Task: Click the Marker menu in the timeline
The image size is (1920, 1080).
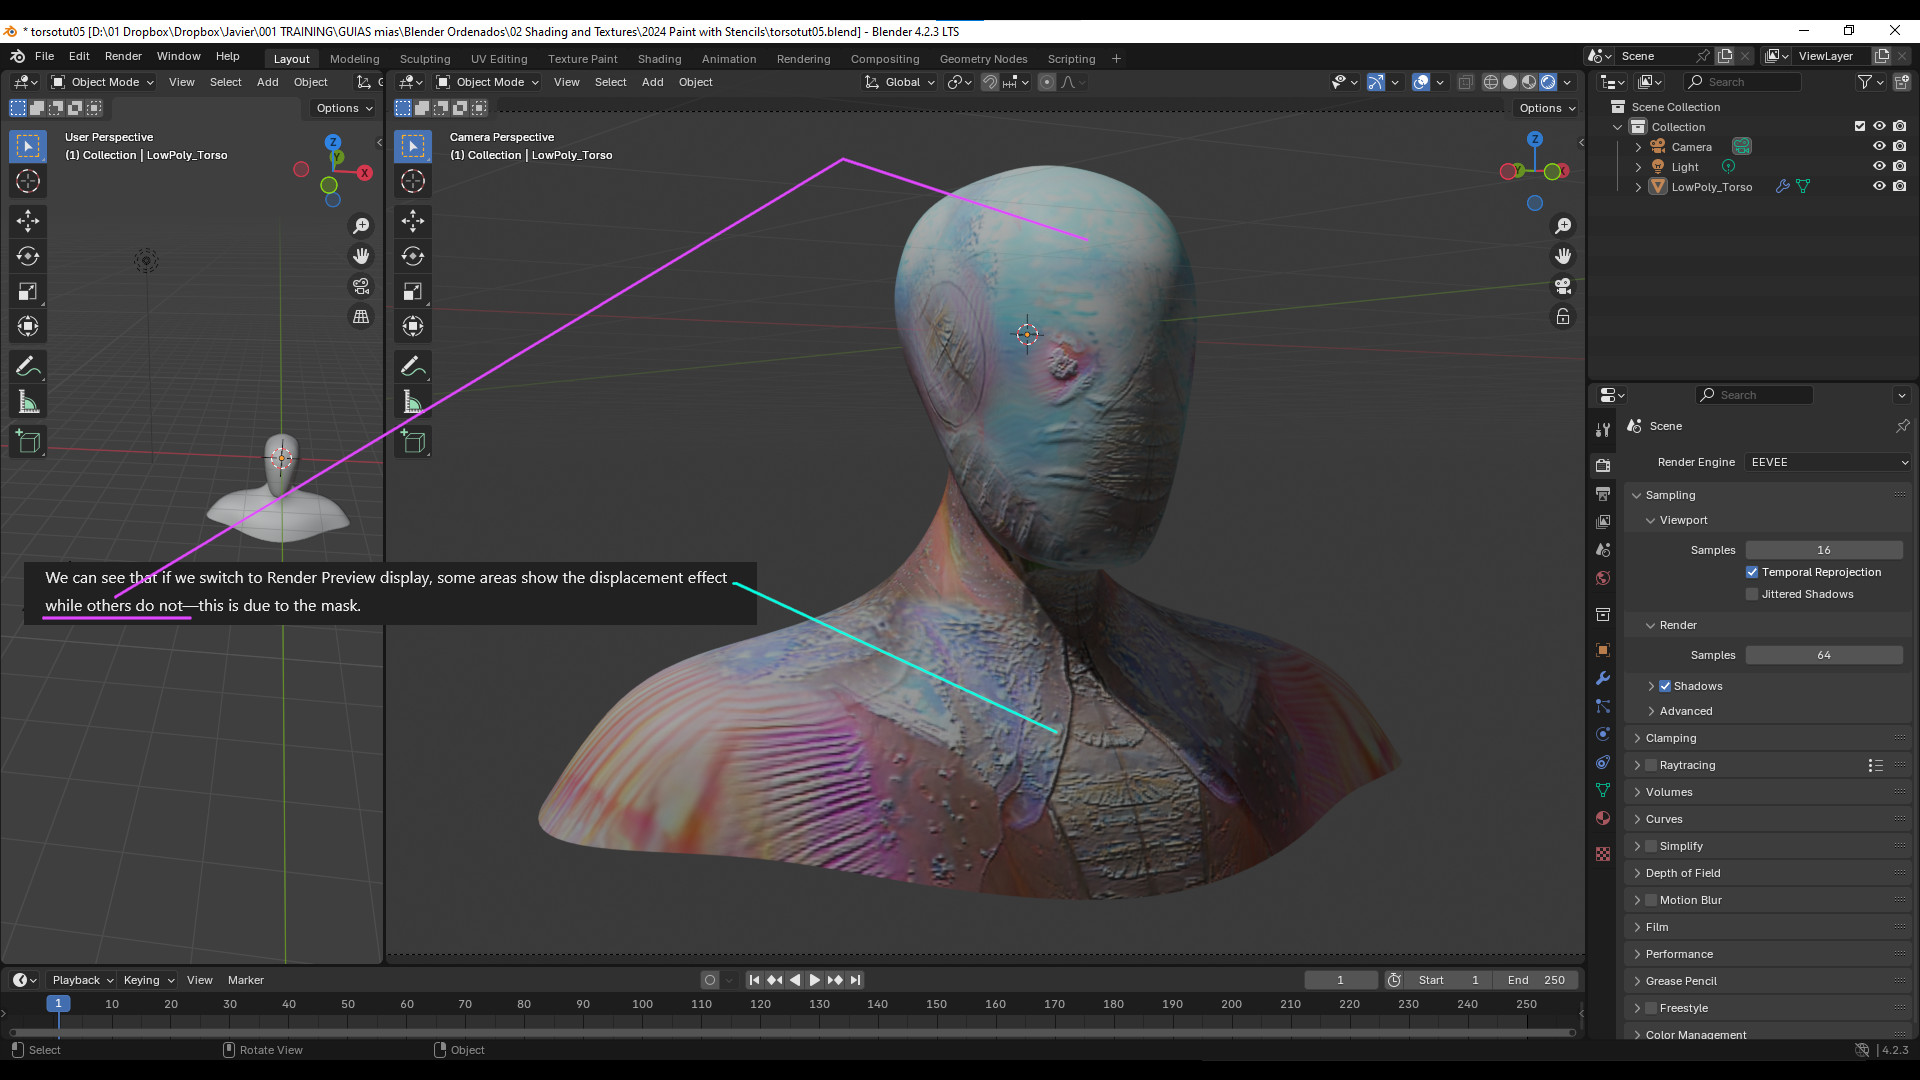Action: 245,980
